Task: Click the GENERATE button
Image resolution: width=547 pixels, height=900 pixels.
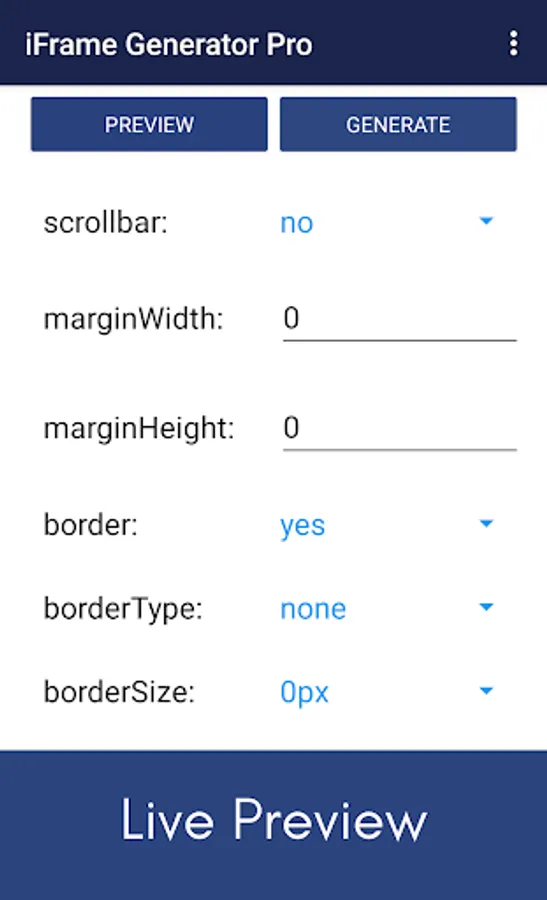Action: click(x=398, y=124)
